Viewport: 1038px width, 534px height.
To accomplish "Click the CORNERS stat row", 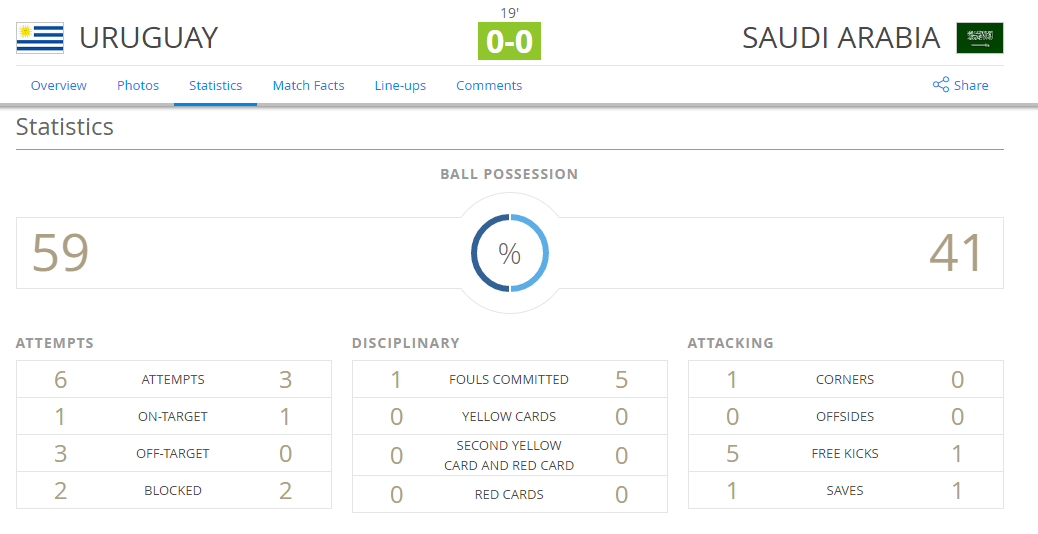I will pyautogui.click(x=846, y=379).
